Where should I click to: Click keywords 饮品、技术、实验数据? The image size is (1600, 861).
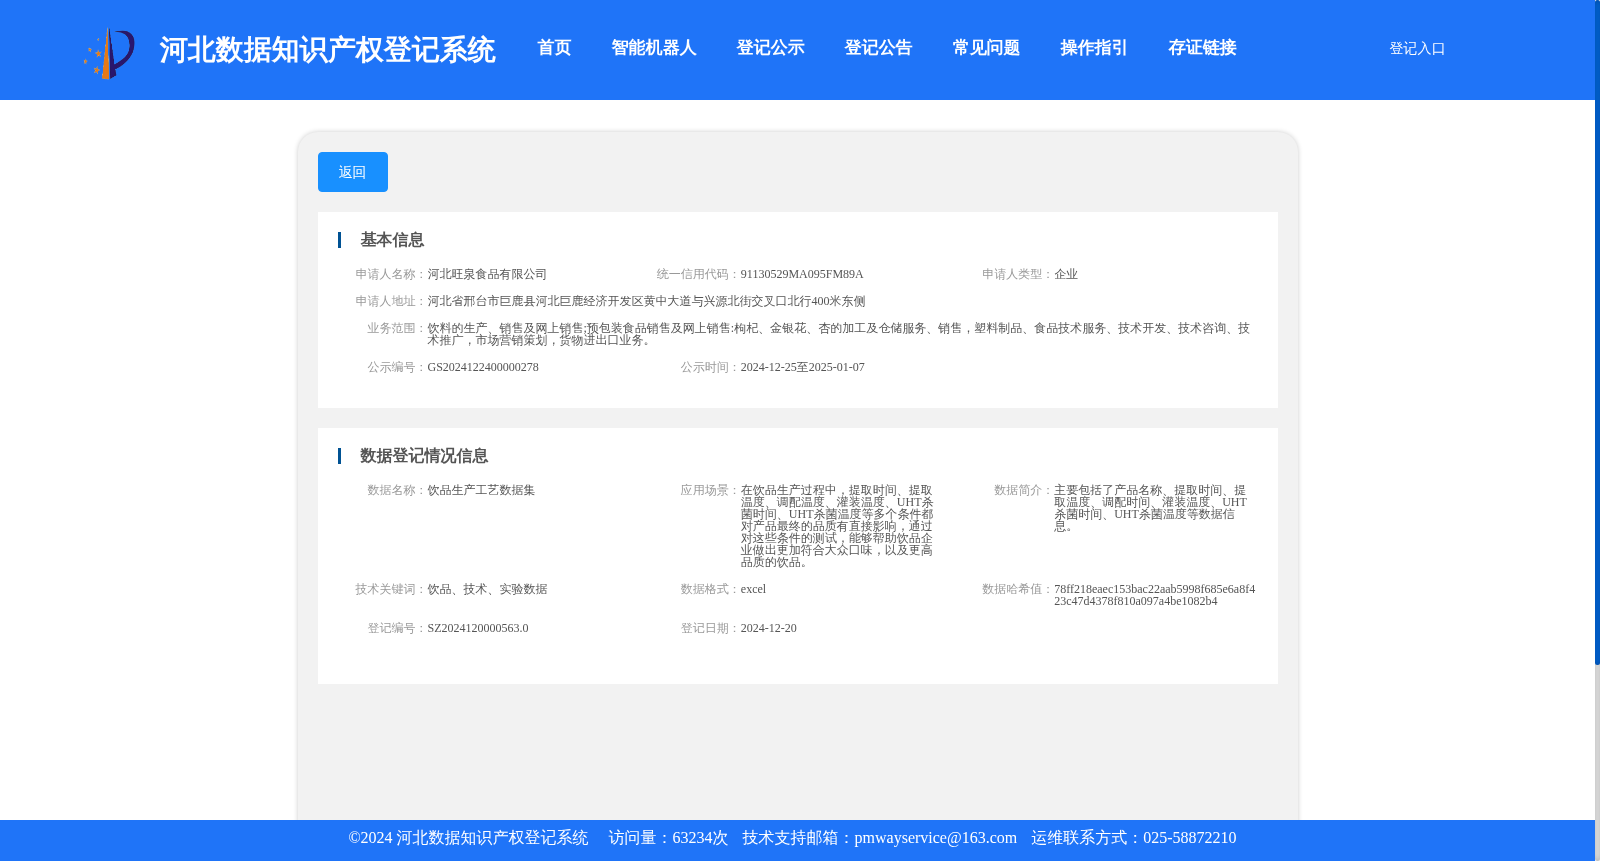[487, 589]
